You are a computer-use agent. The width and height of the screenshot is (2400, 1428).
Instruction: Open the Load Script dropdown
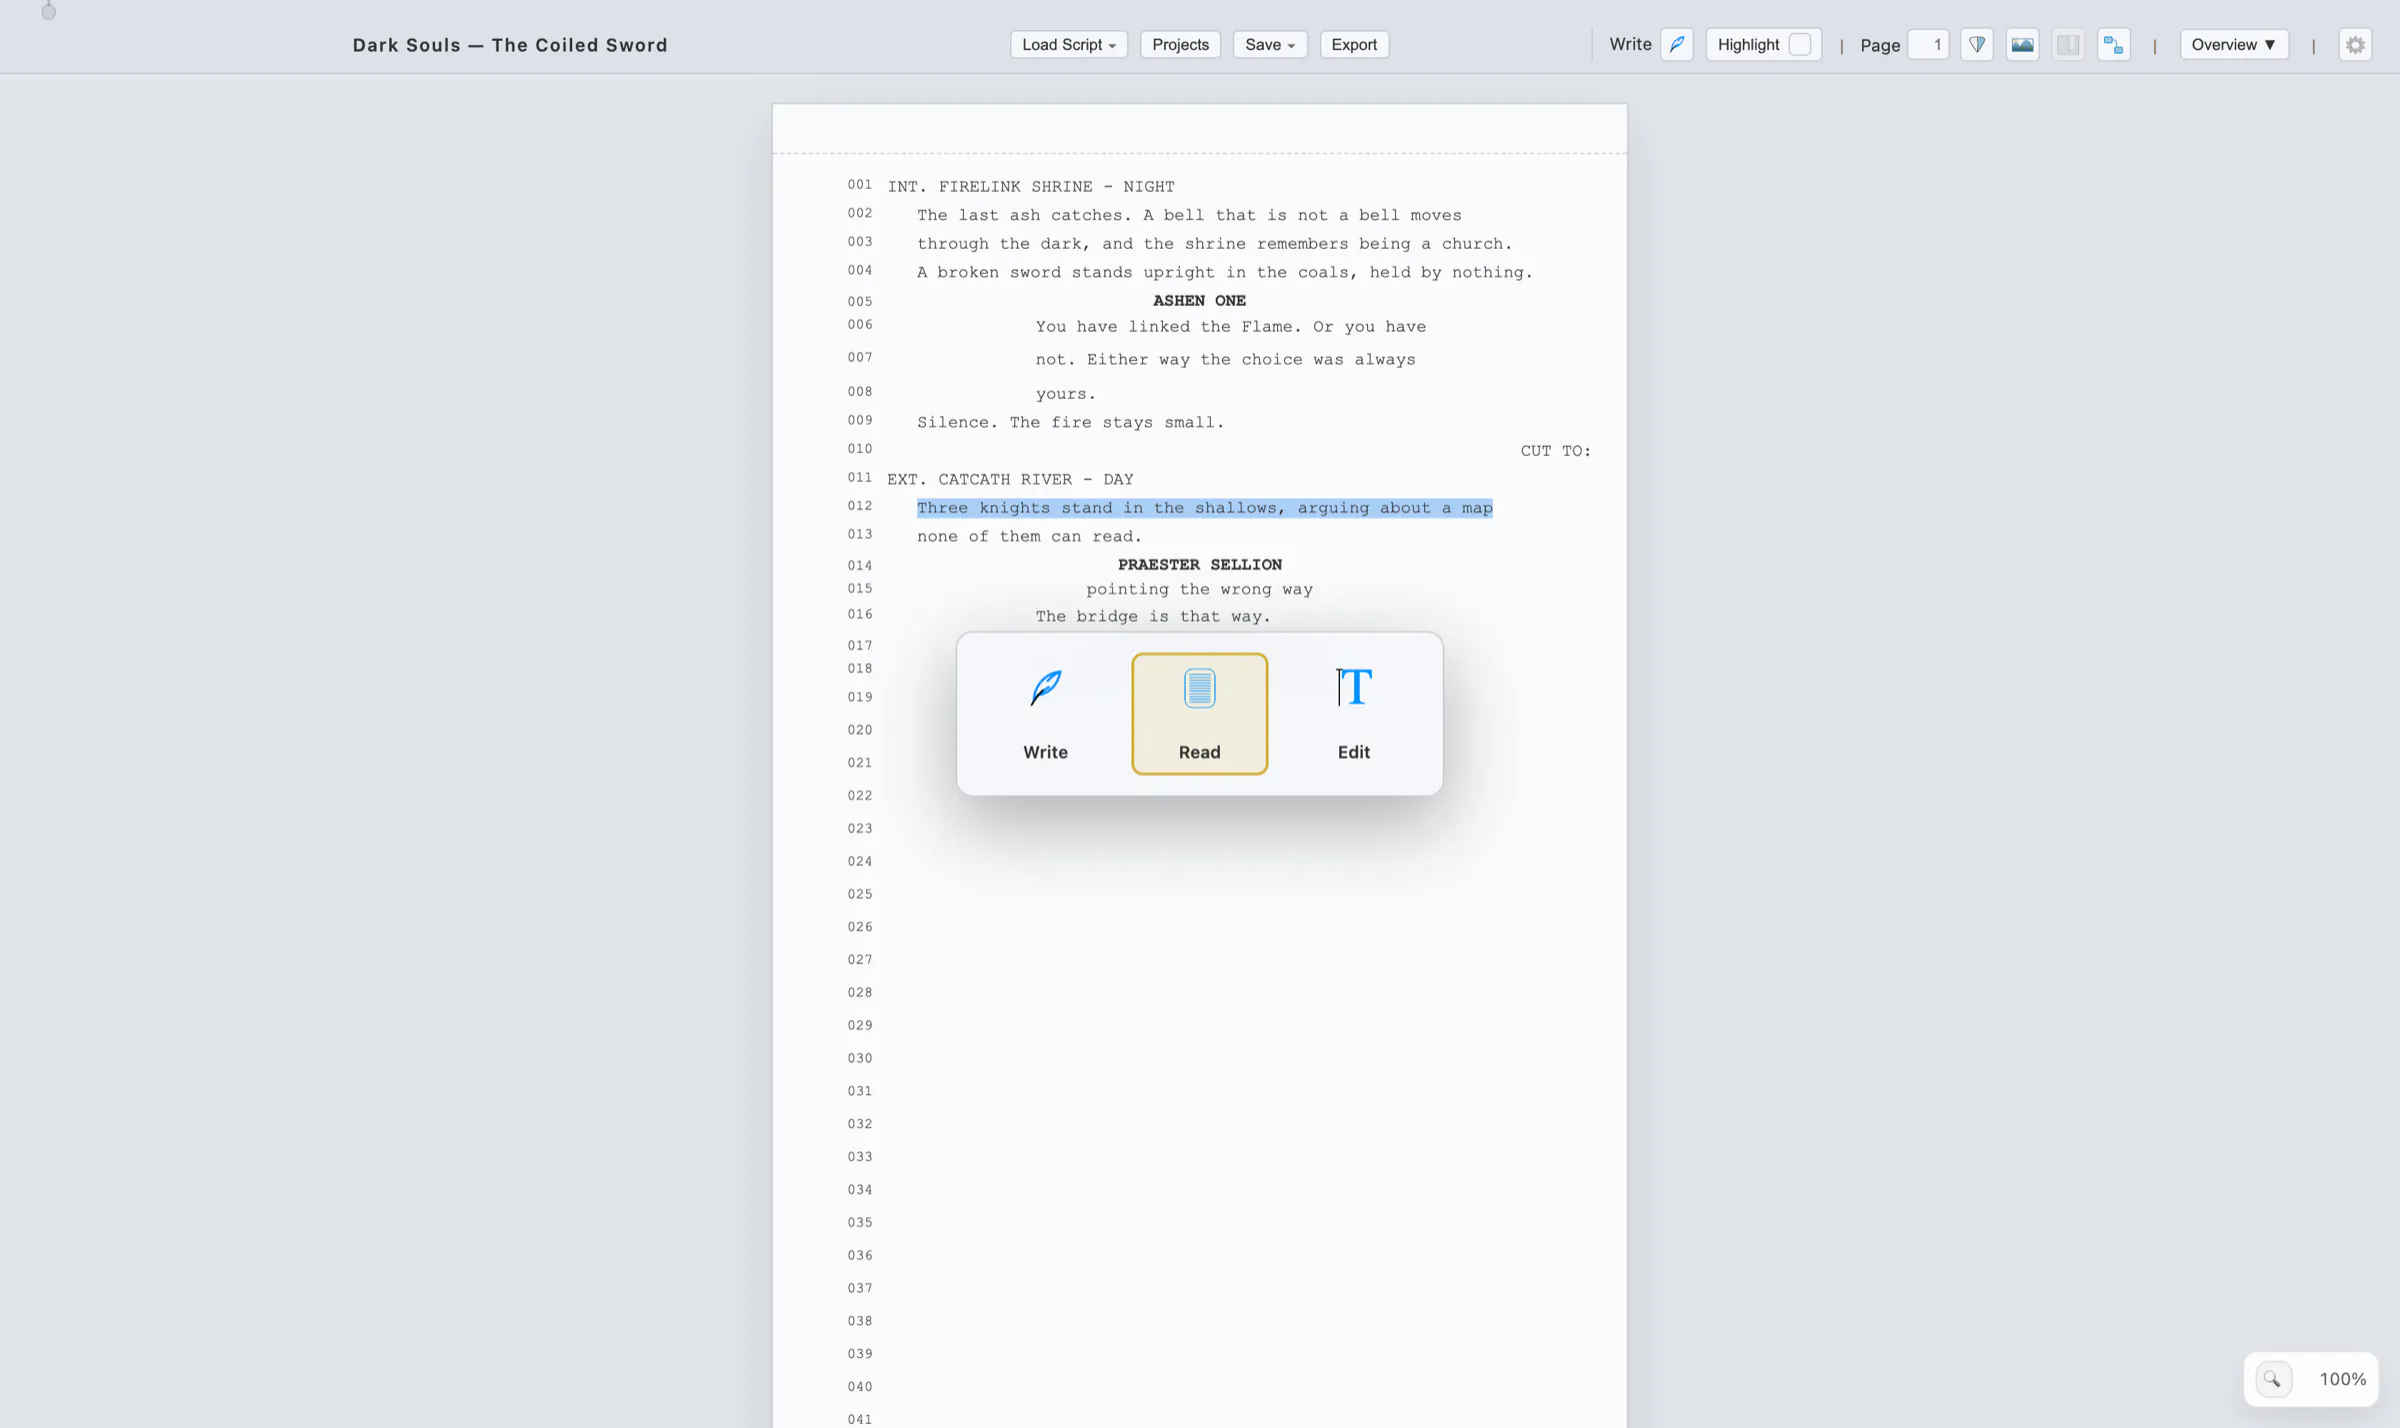pyautogui.click(x=1069, y=45)
